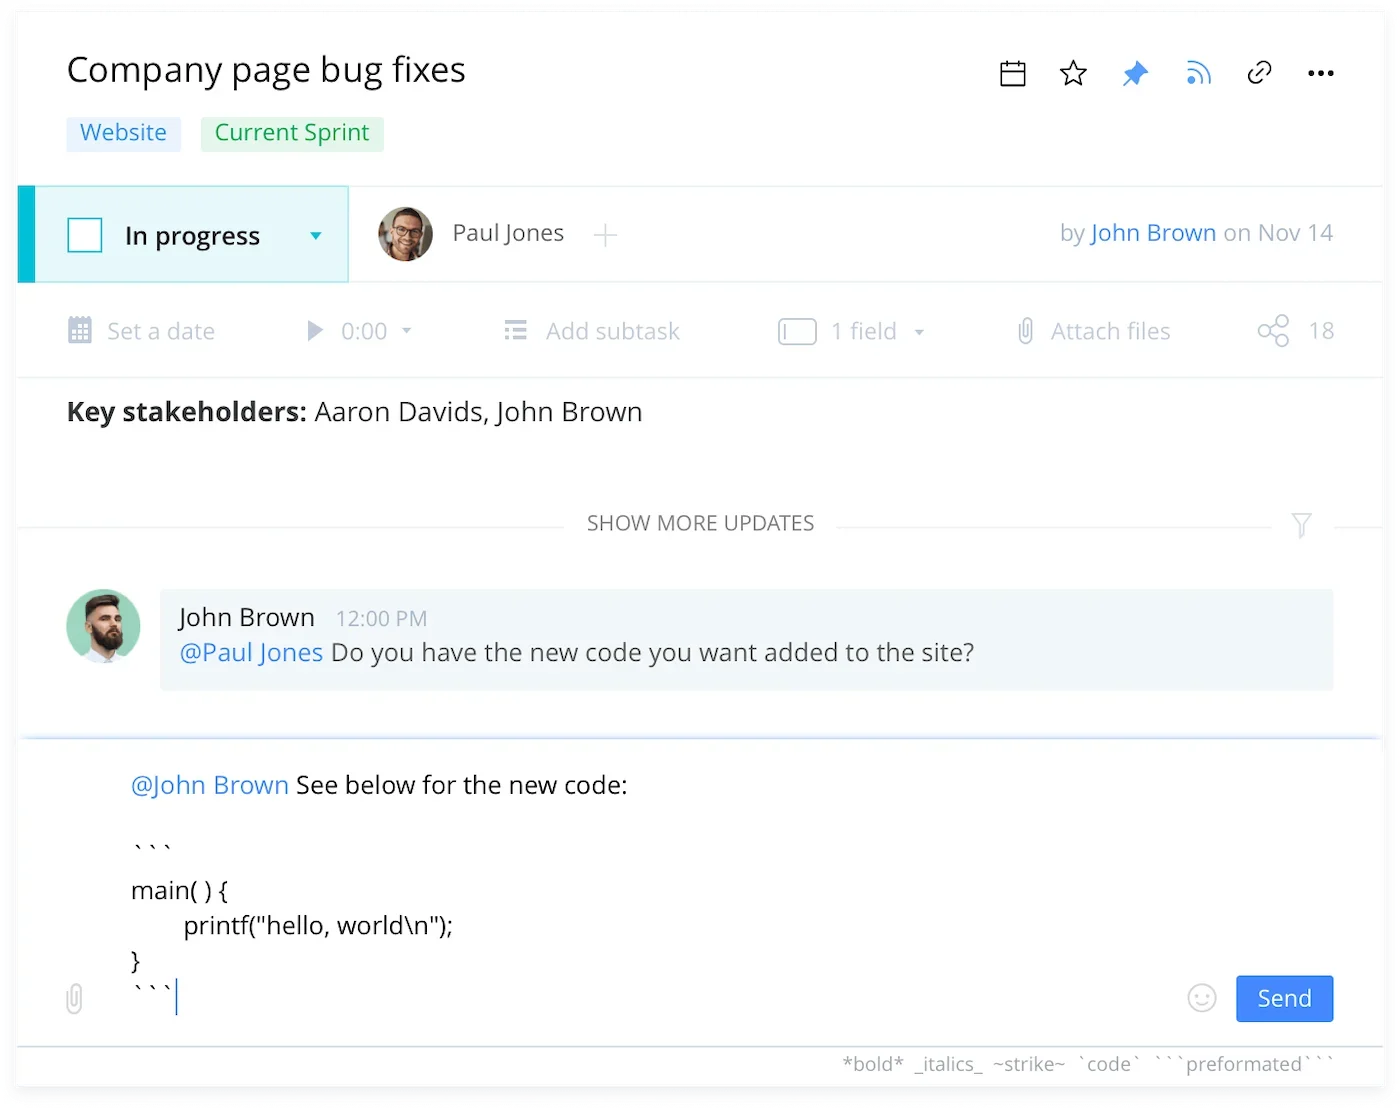Click the In progress status label
Viewport: 1400px width, 1108px height.
point(192,236)
